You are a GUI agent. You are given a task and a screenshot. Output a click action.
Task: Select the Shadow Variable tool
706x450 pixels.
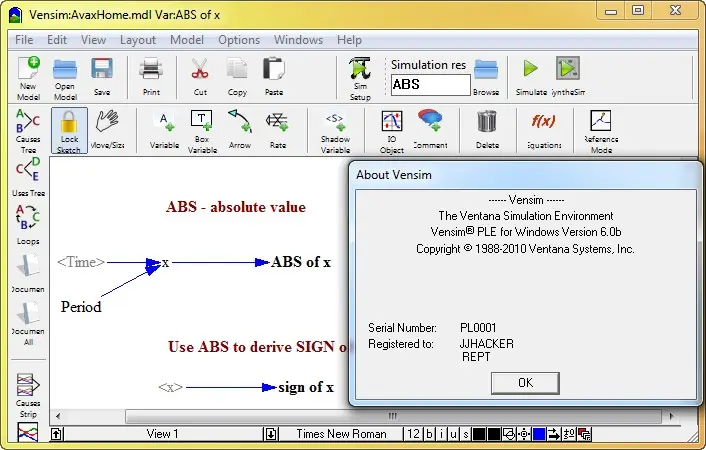click(335, 131)
